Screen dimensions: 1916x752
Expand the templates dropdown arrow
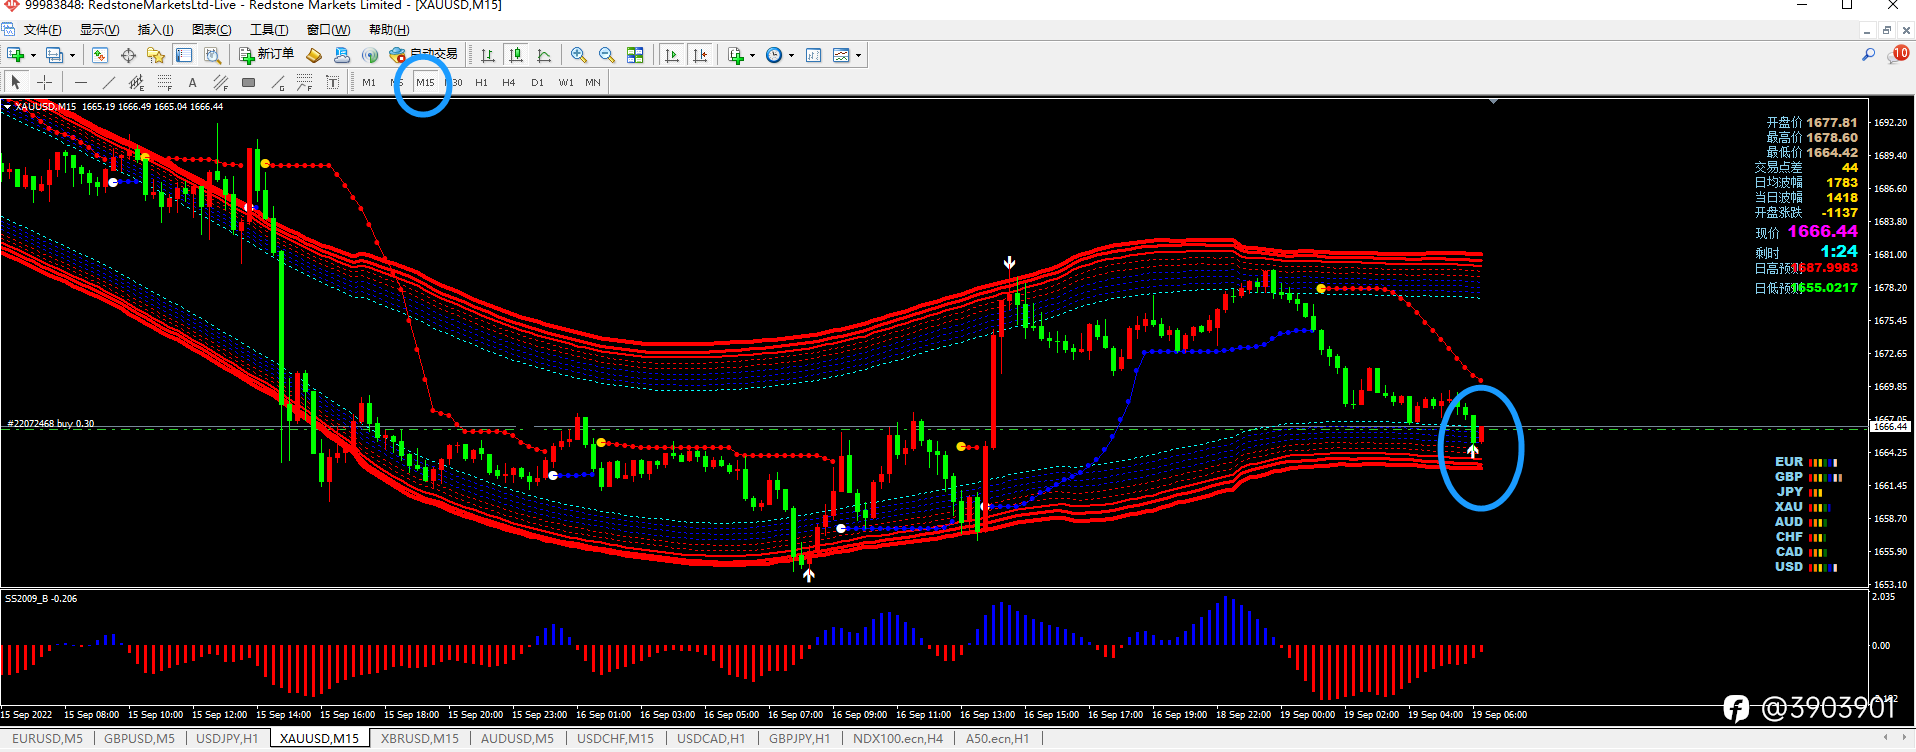[859, 55]
